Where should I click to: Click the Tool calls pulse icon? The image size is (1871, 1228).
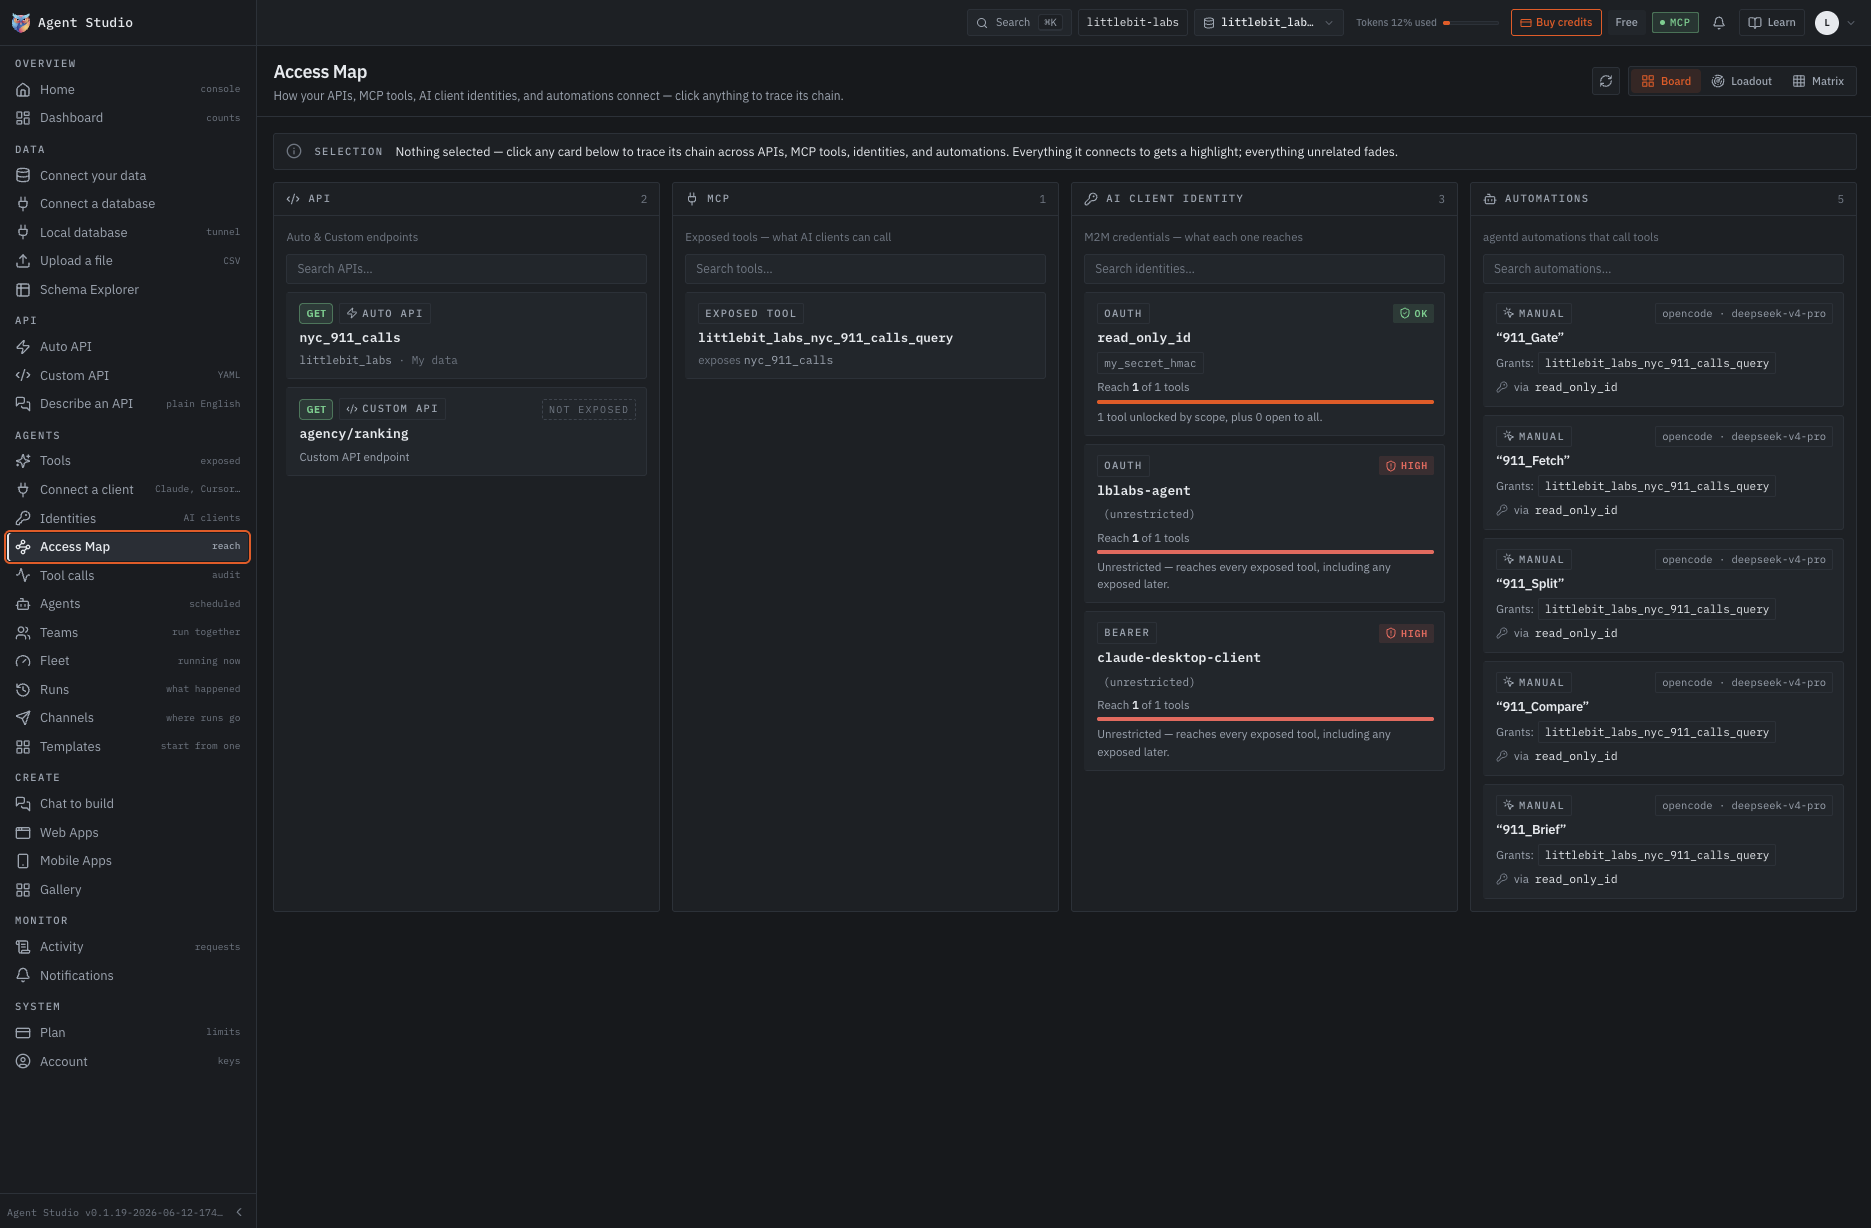(23, 576)
